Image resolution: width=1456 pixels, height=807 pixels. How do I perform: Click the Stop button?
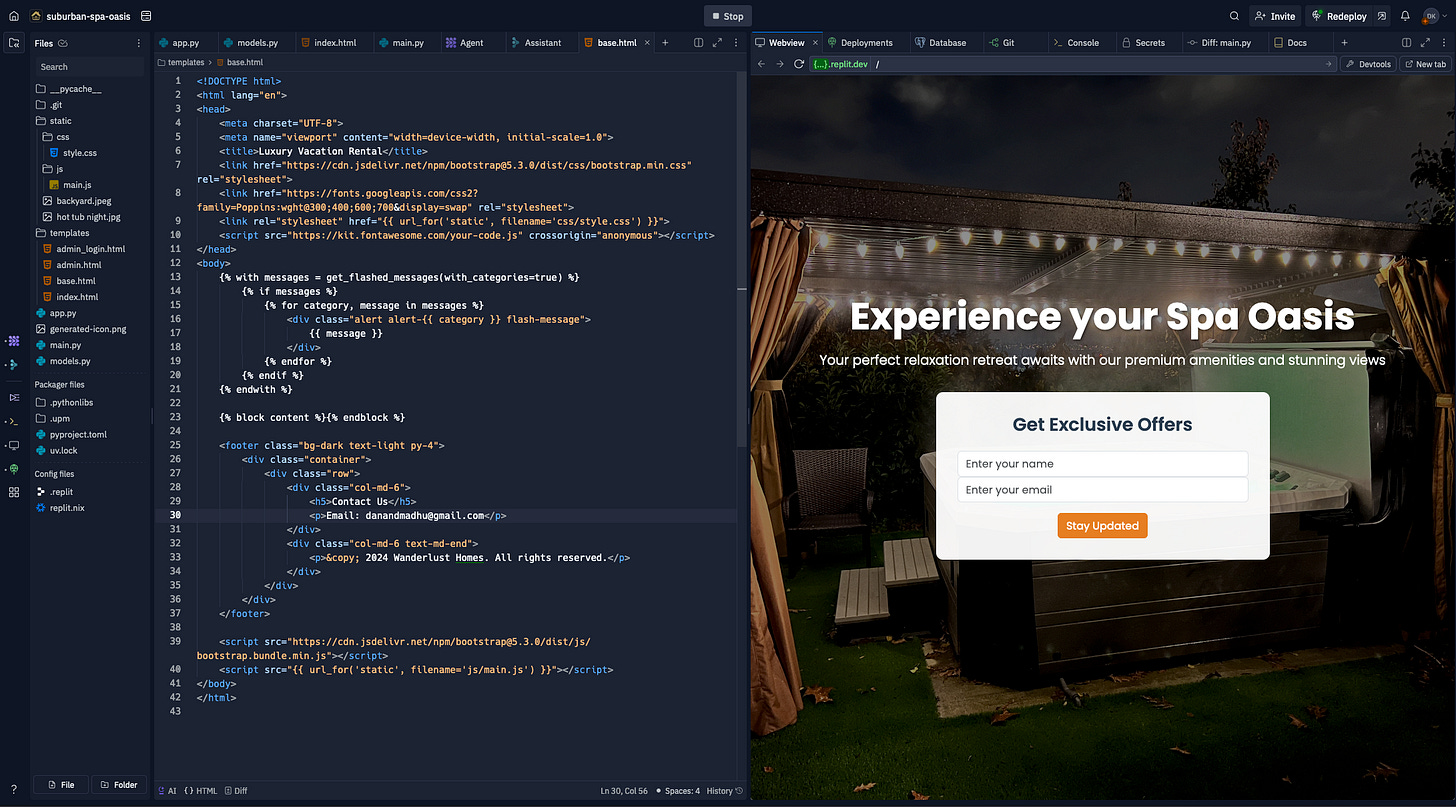click(727, 16)
